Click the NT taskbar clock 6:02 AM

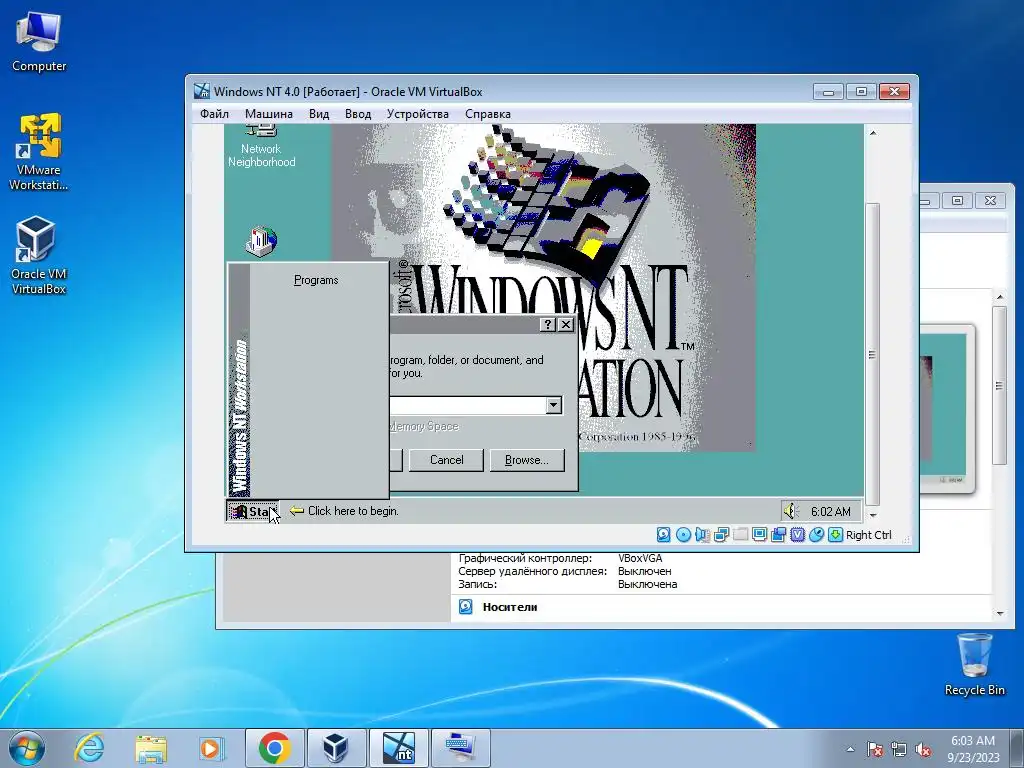pyautogui.click(x=831, y=511)
